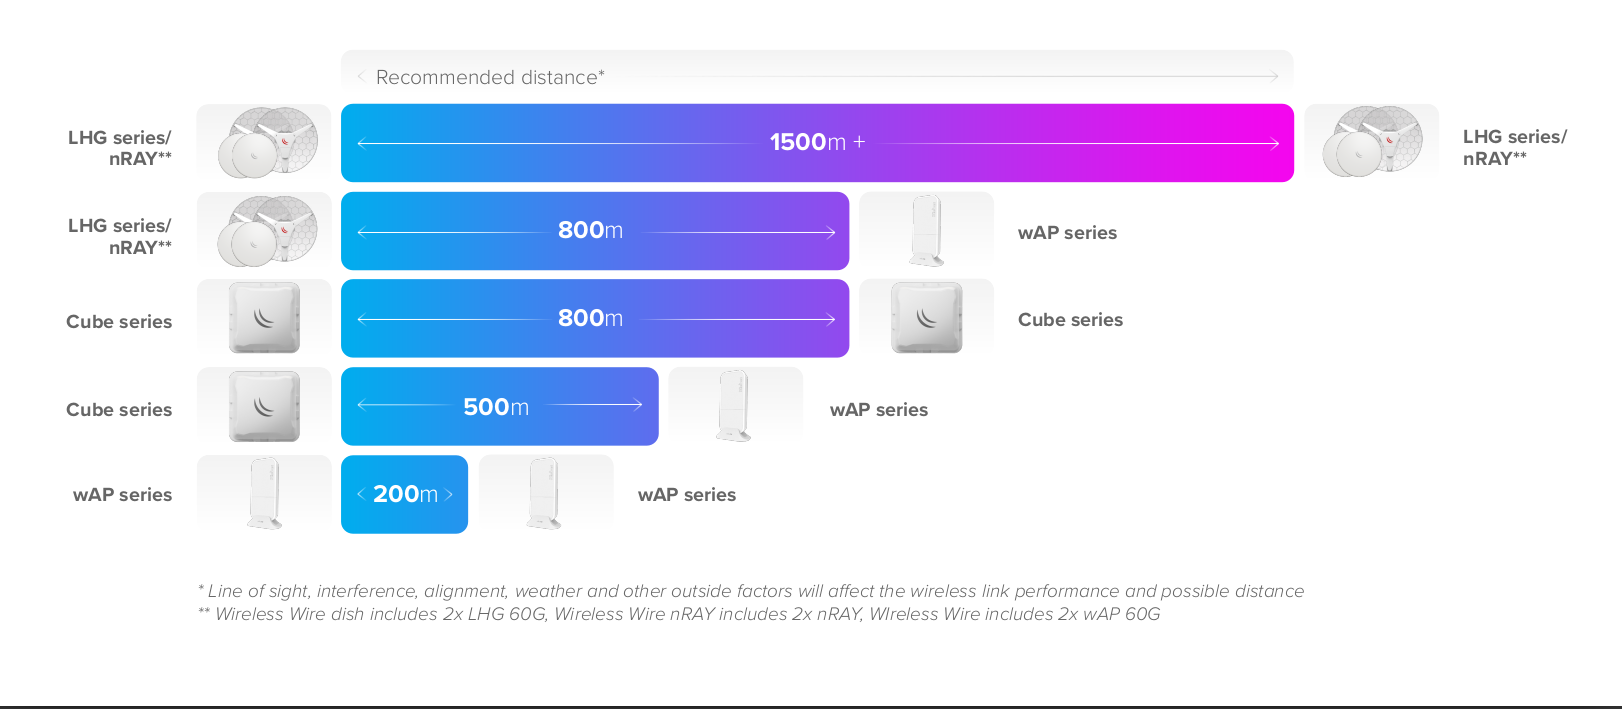
Task: Click the Cube image right of the Cube-to-Cube 800m bar
Action: point(927,318)
